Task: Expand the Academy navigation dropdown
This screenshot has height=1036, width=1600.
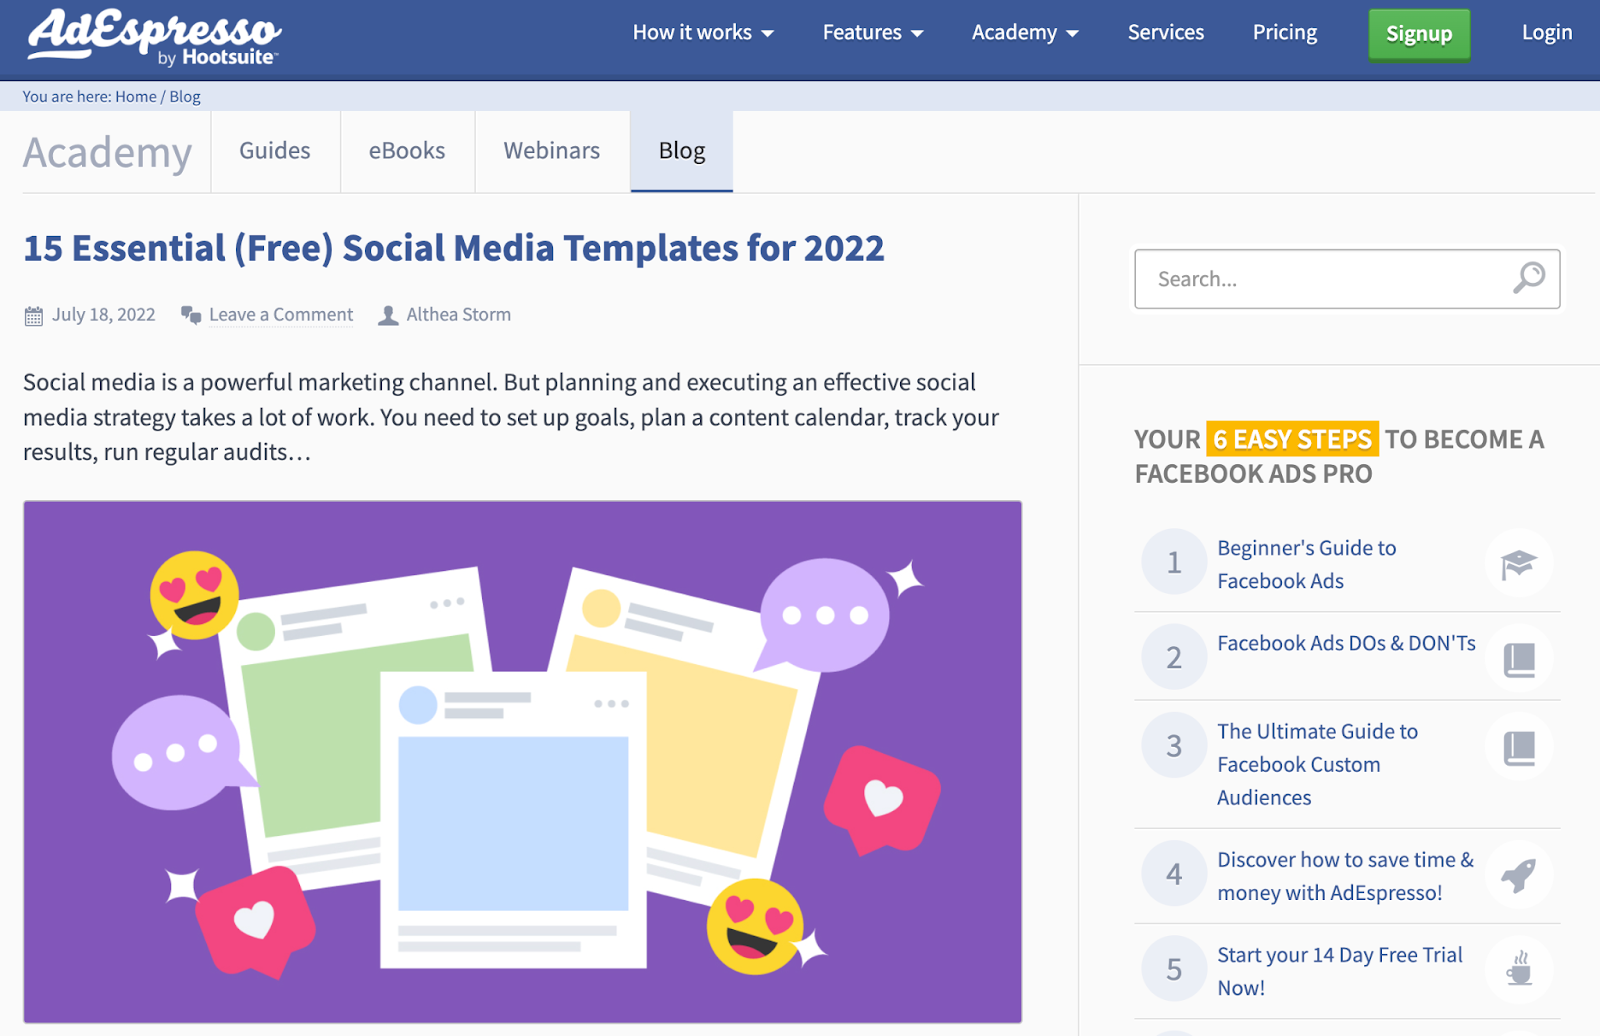Action: coord(1024,33)
